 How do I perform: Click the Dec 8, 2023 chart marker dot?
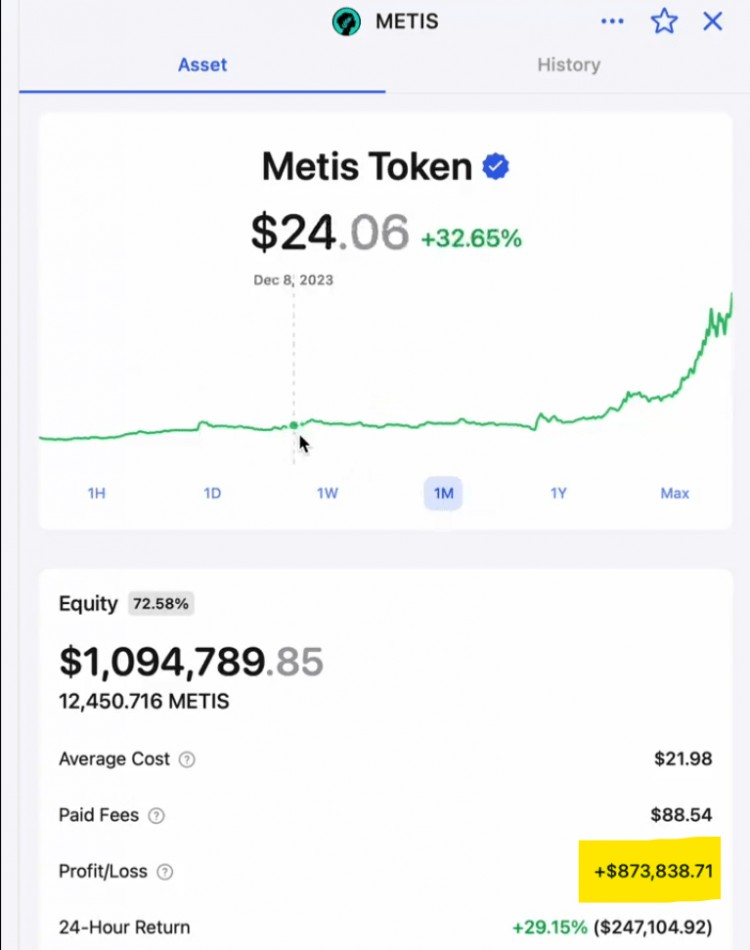294,426
